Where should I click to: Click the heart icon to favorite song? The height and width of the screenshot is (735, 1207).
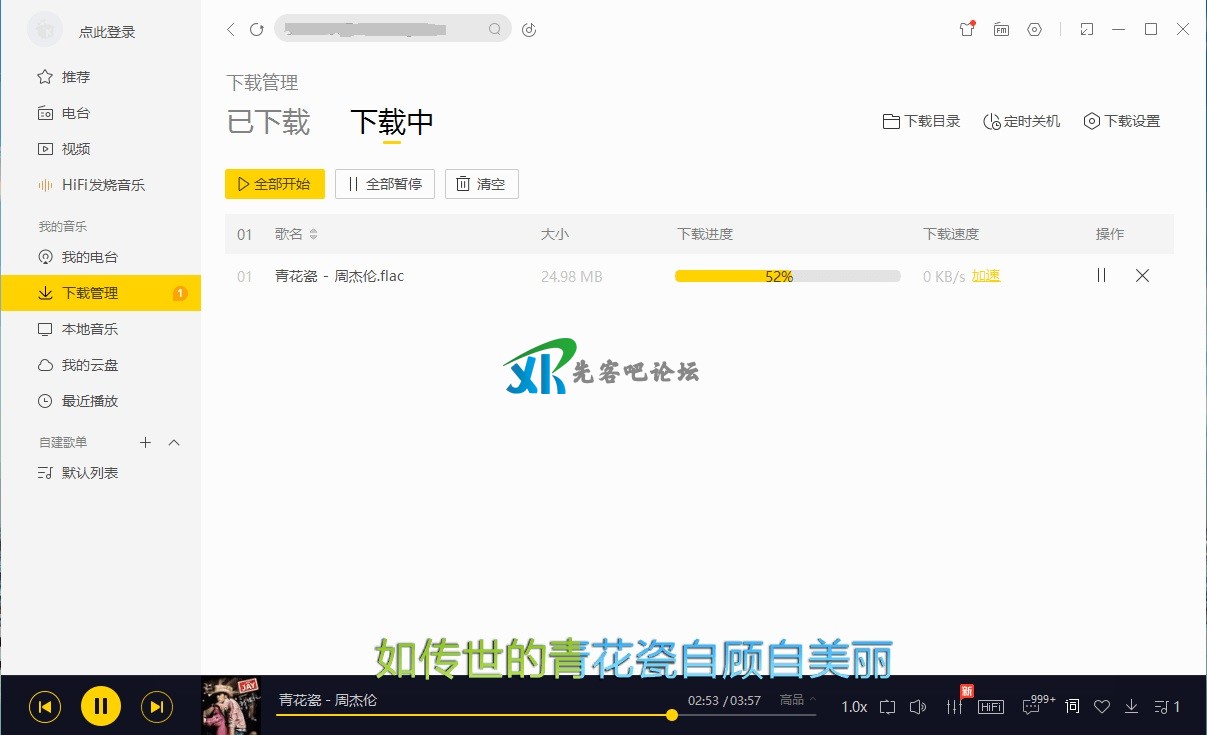point(1102,707)
